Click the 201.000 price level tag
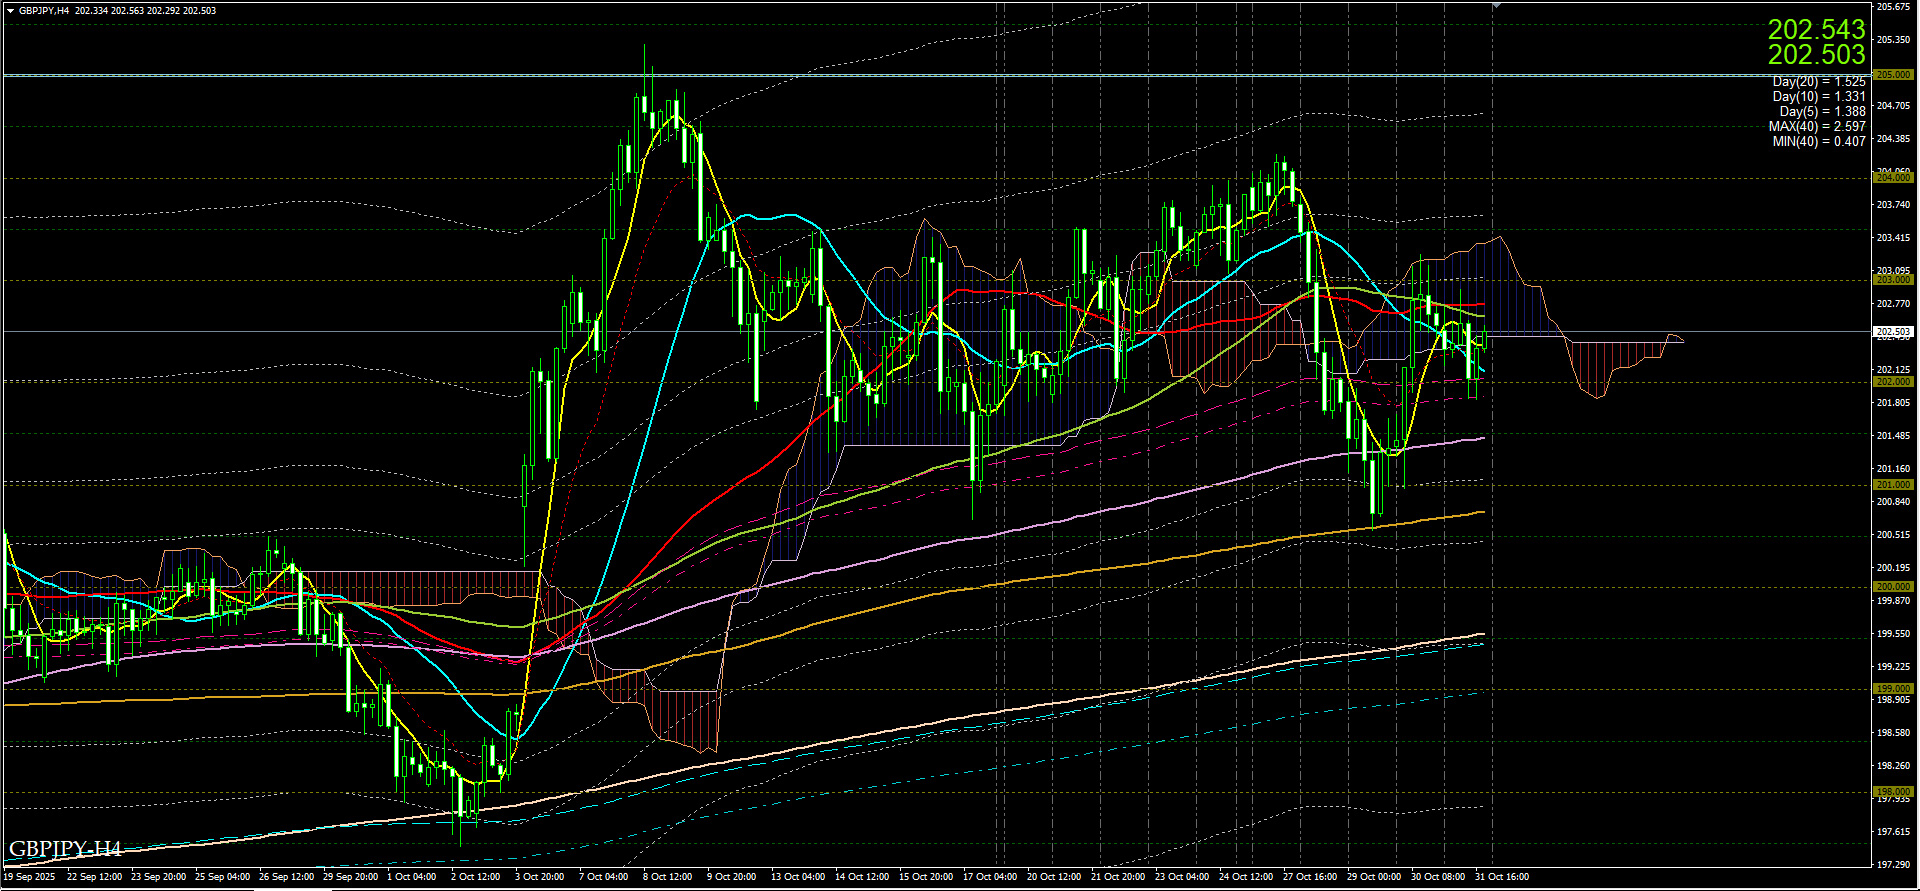 [1892, 485]
